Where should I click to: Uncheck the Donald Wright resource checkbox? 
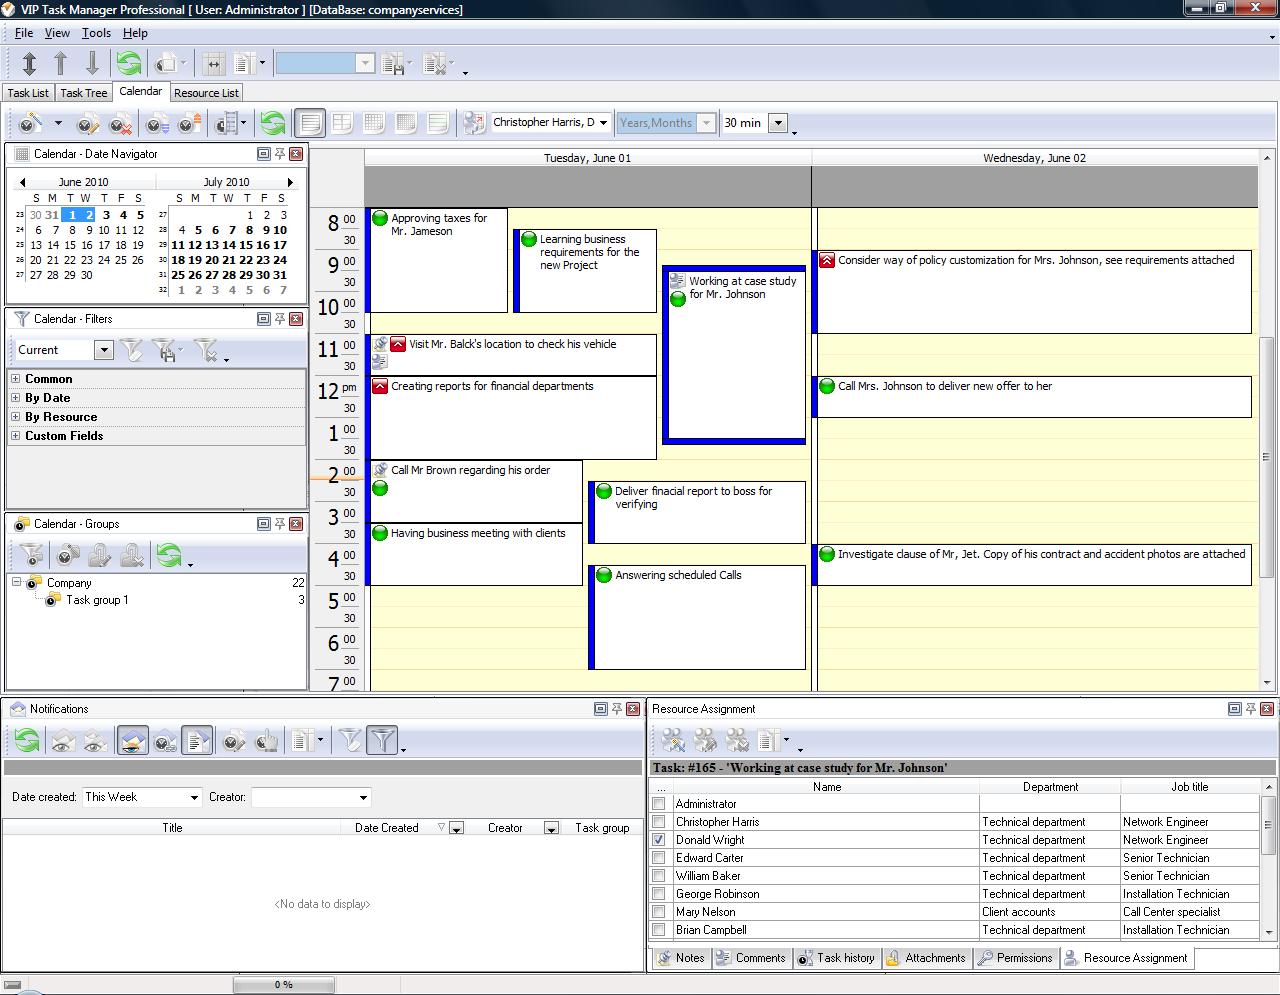point(658,840)
